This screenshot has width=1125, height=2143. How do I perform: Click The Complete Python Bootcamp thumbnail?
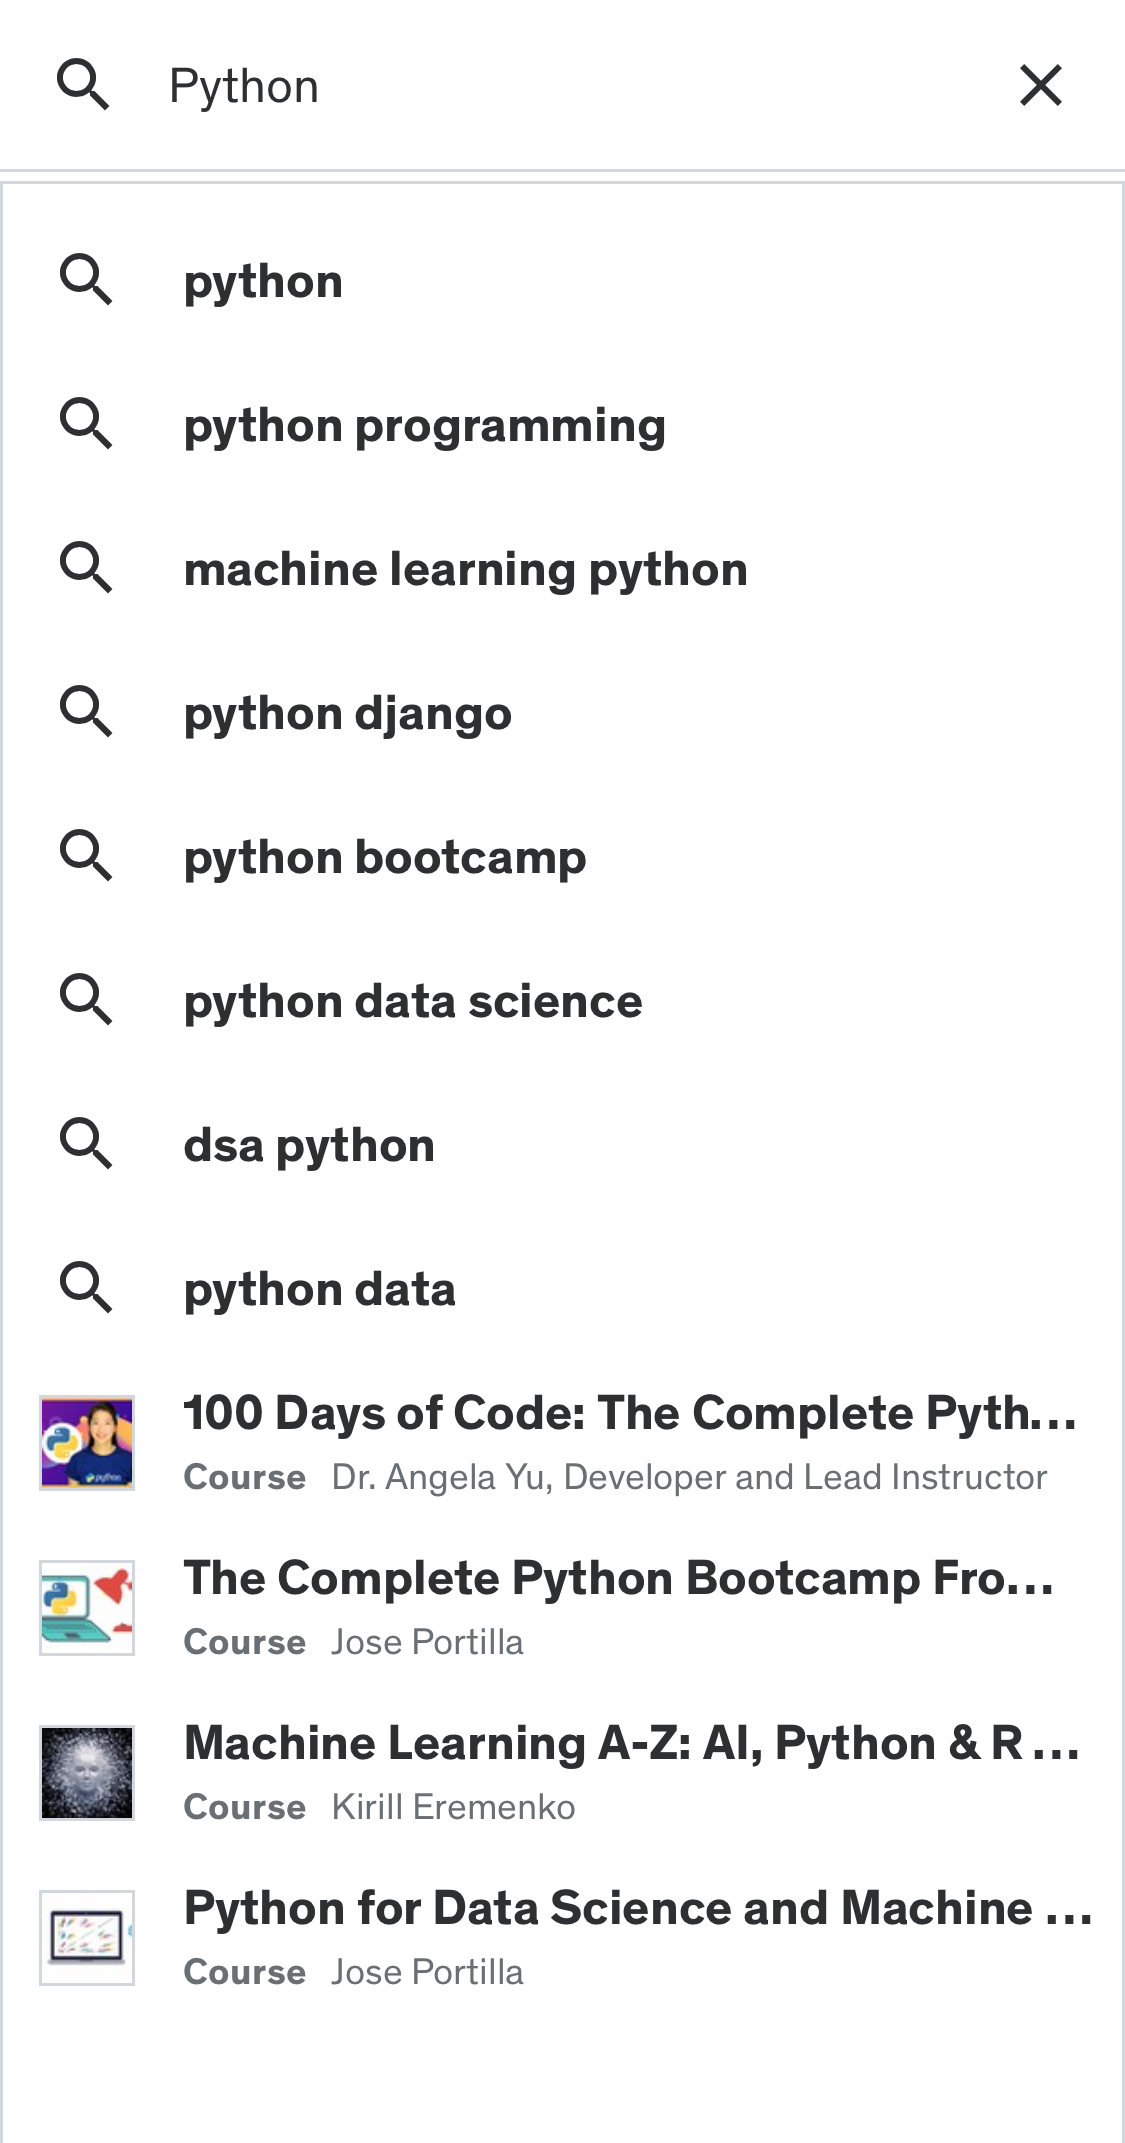click(87, 1608)
